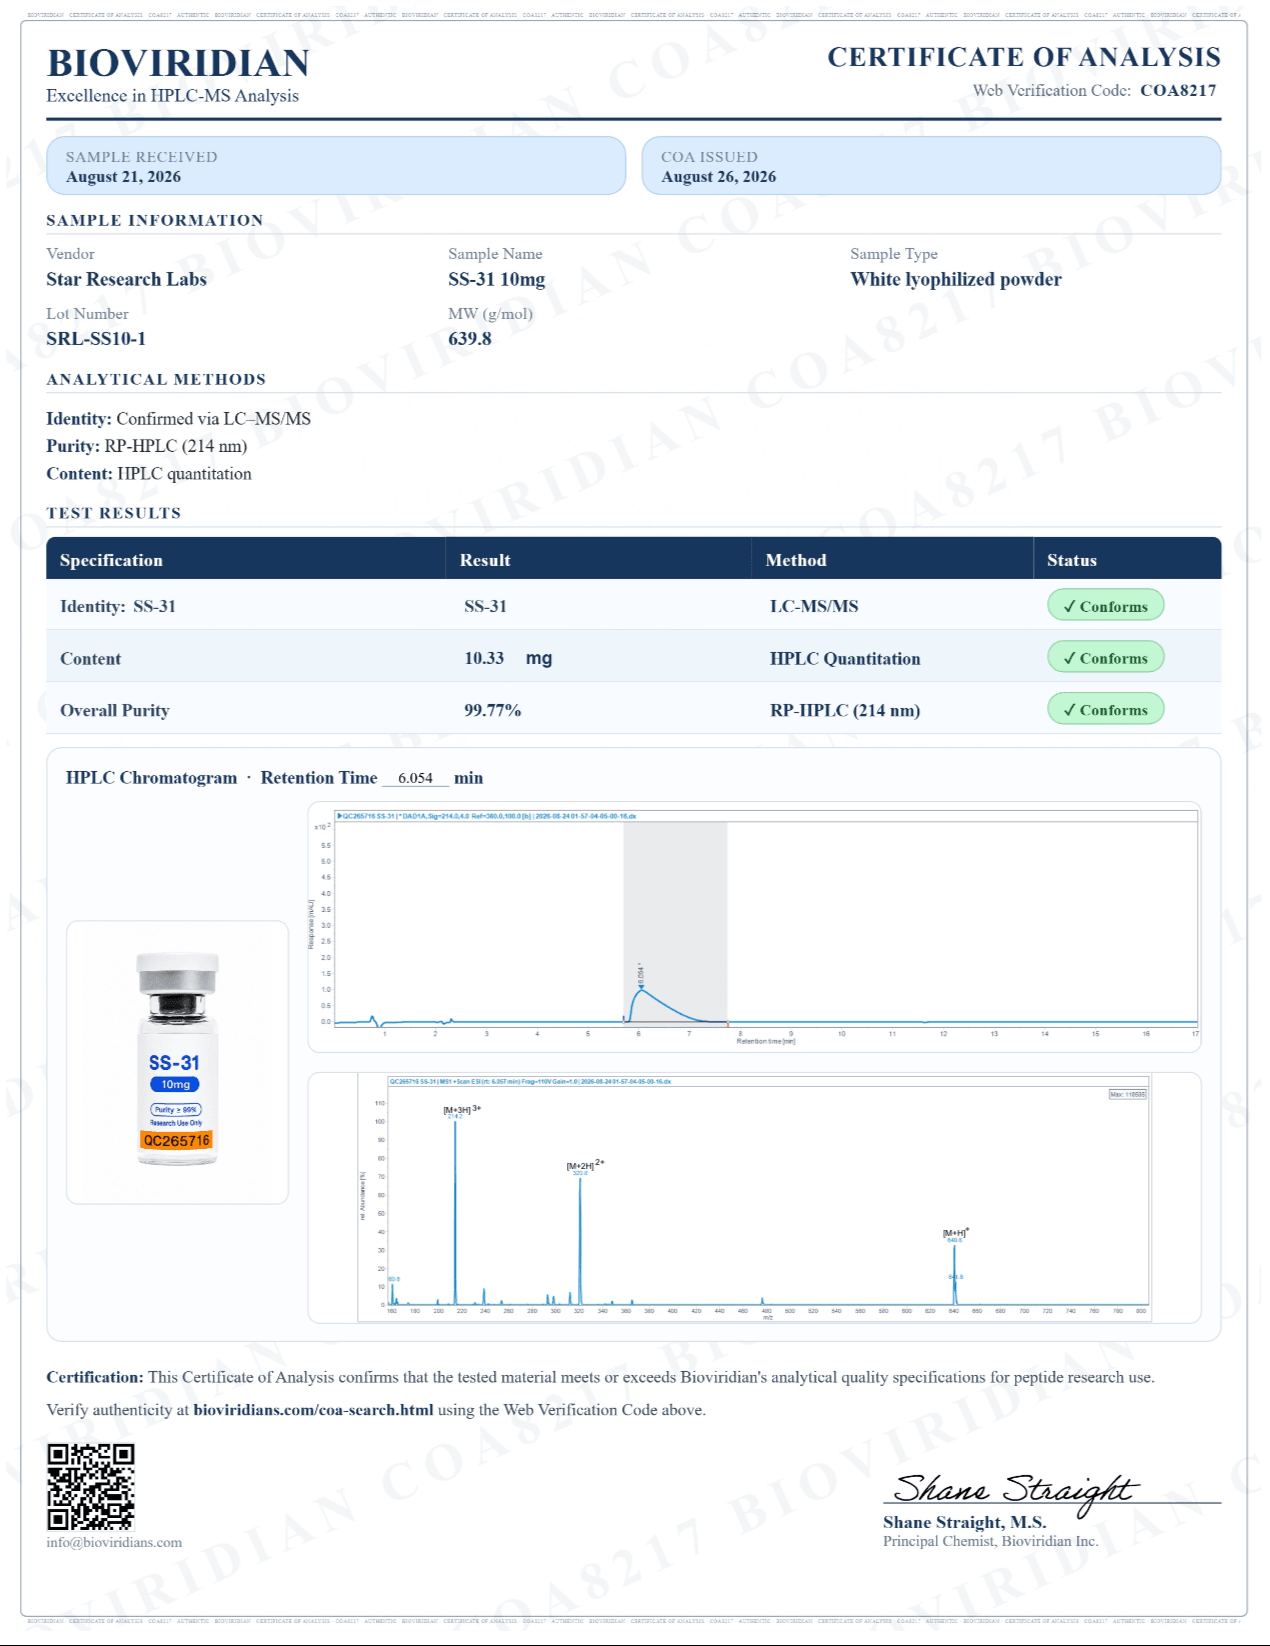
Task: Click the CERTIFICATE OF ANALYSIS heading
Action: [1023, 57]
